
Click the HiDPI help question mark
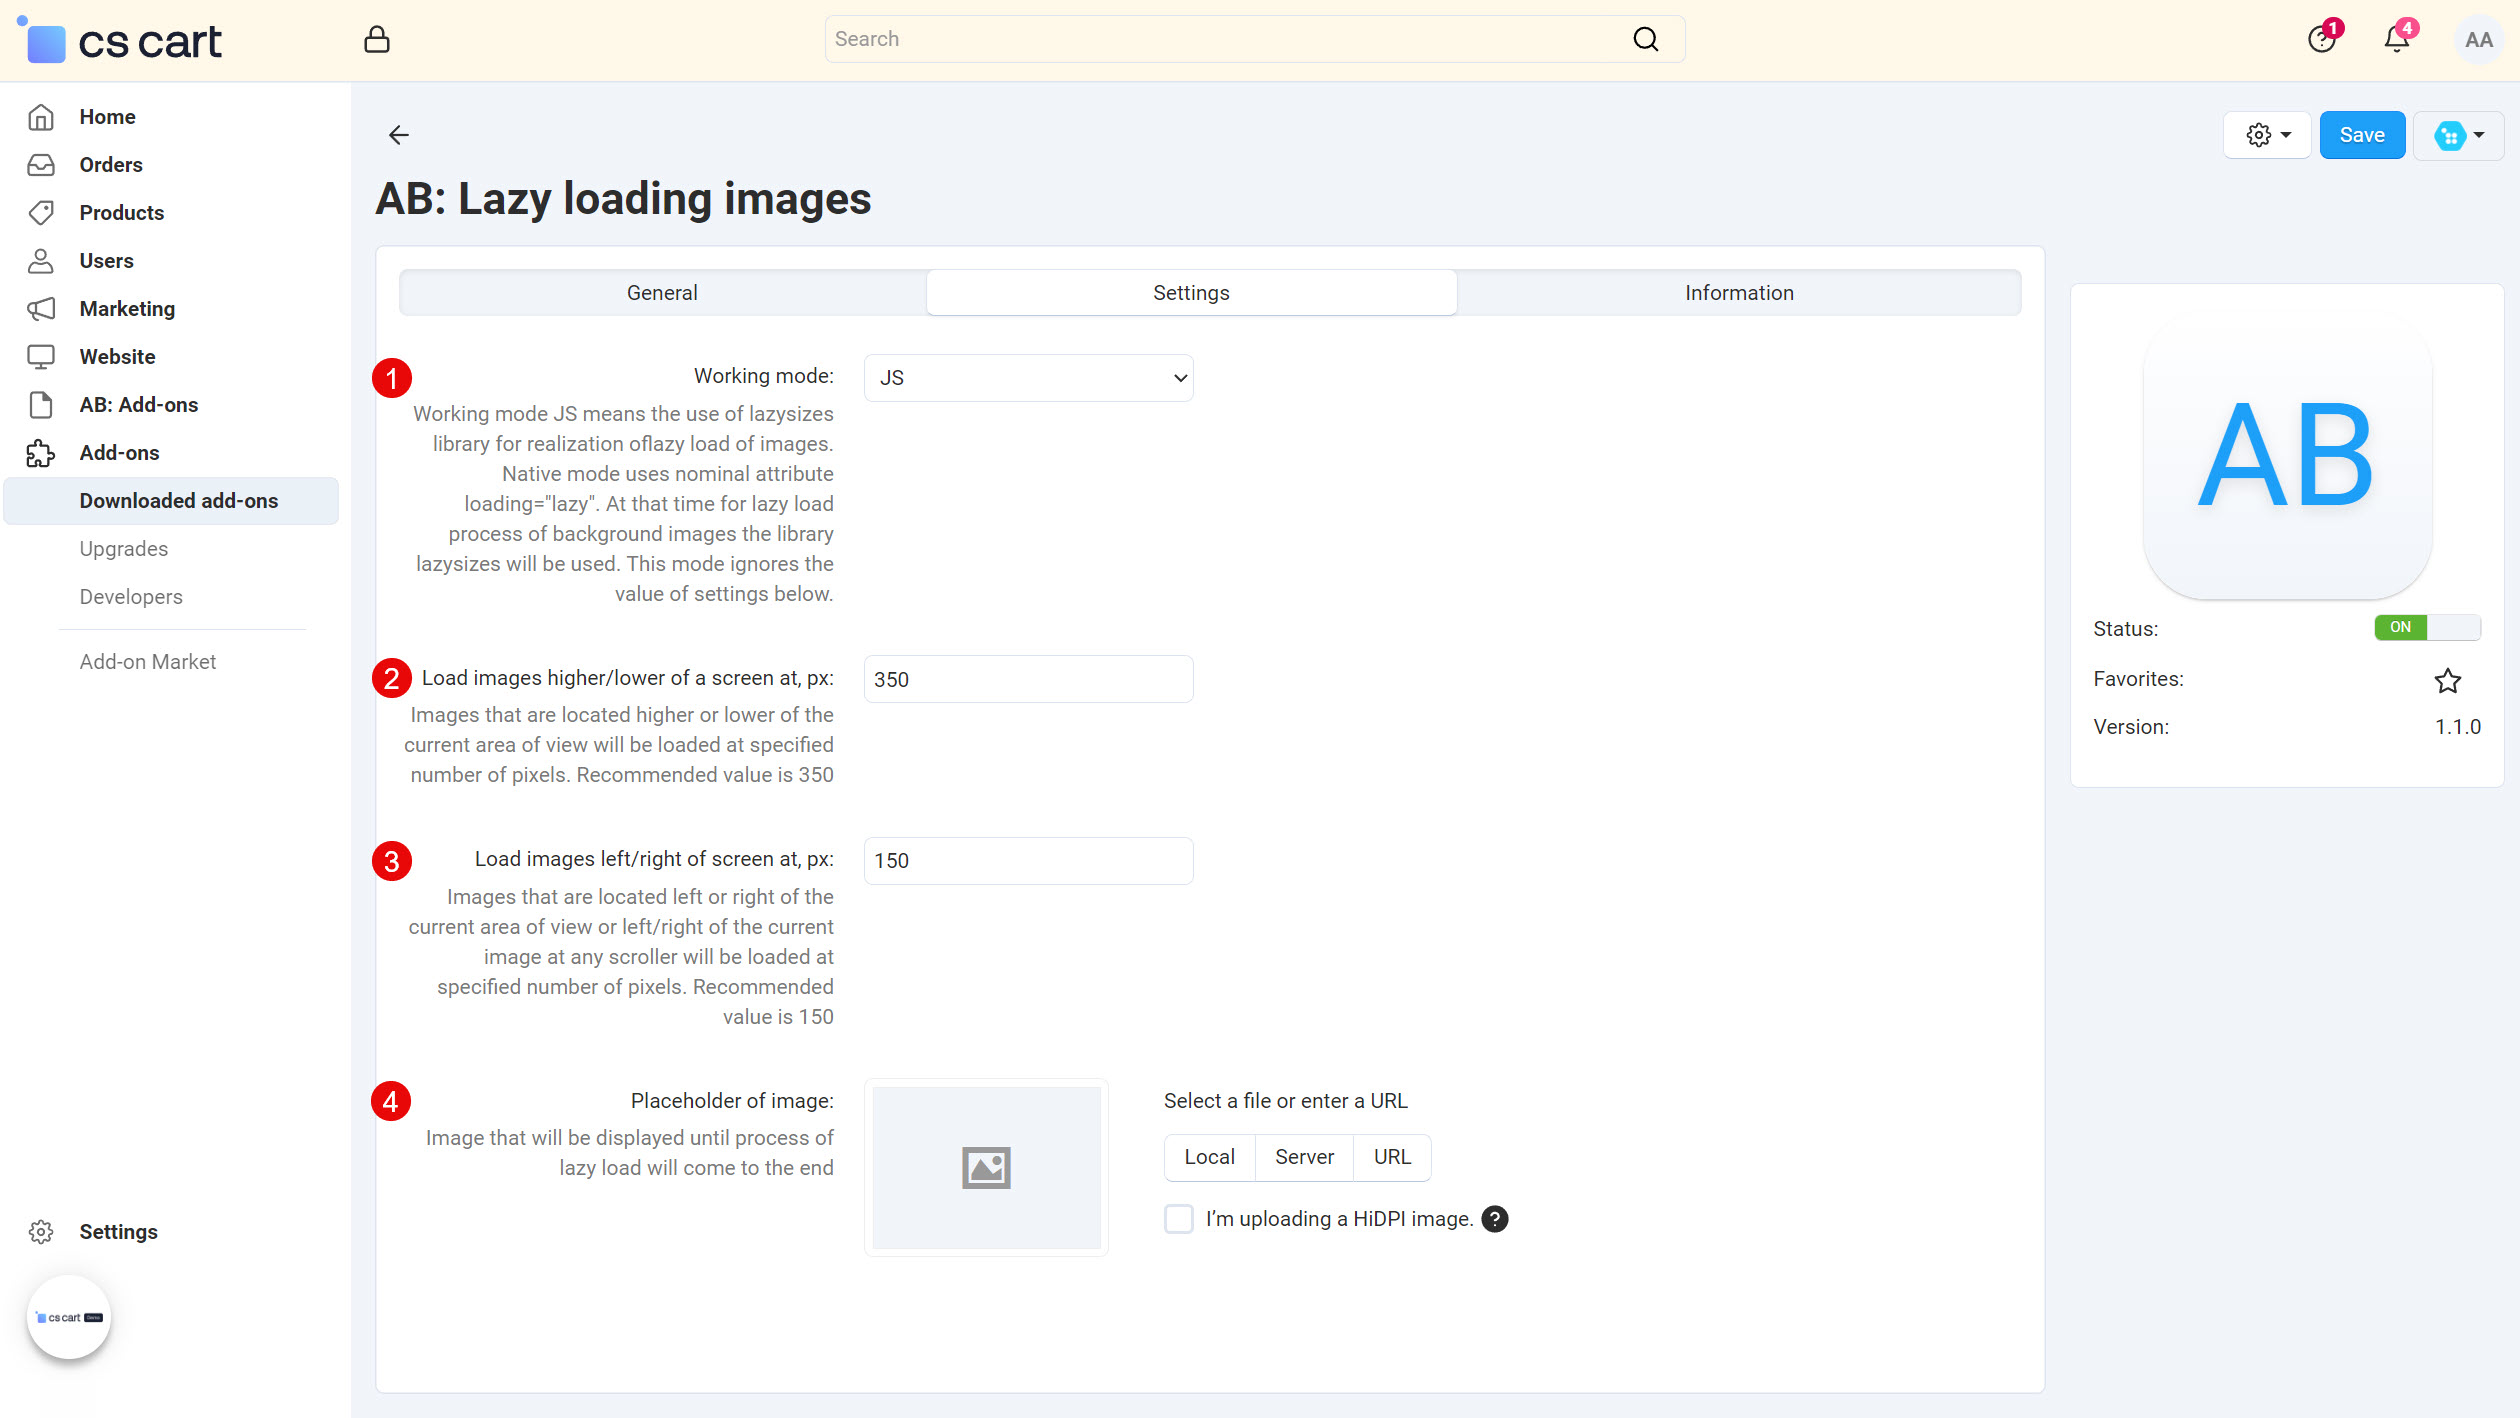[x=1494, y=1219]
